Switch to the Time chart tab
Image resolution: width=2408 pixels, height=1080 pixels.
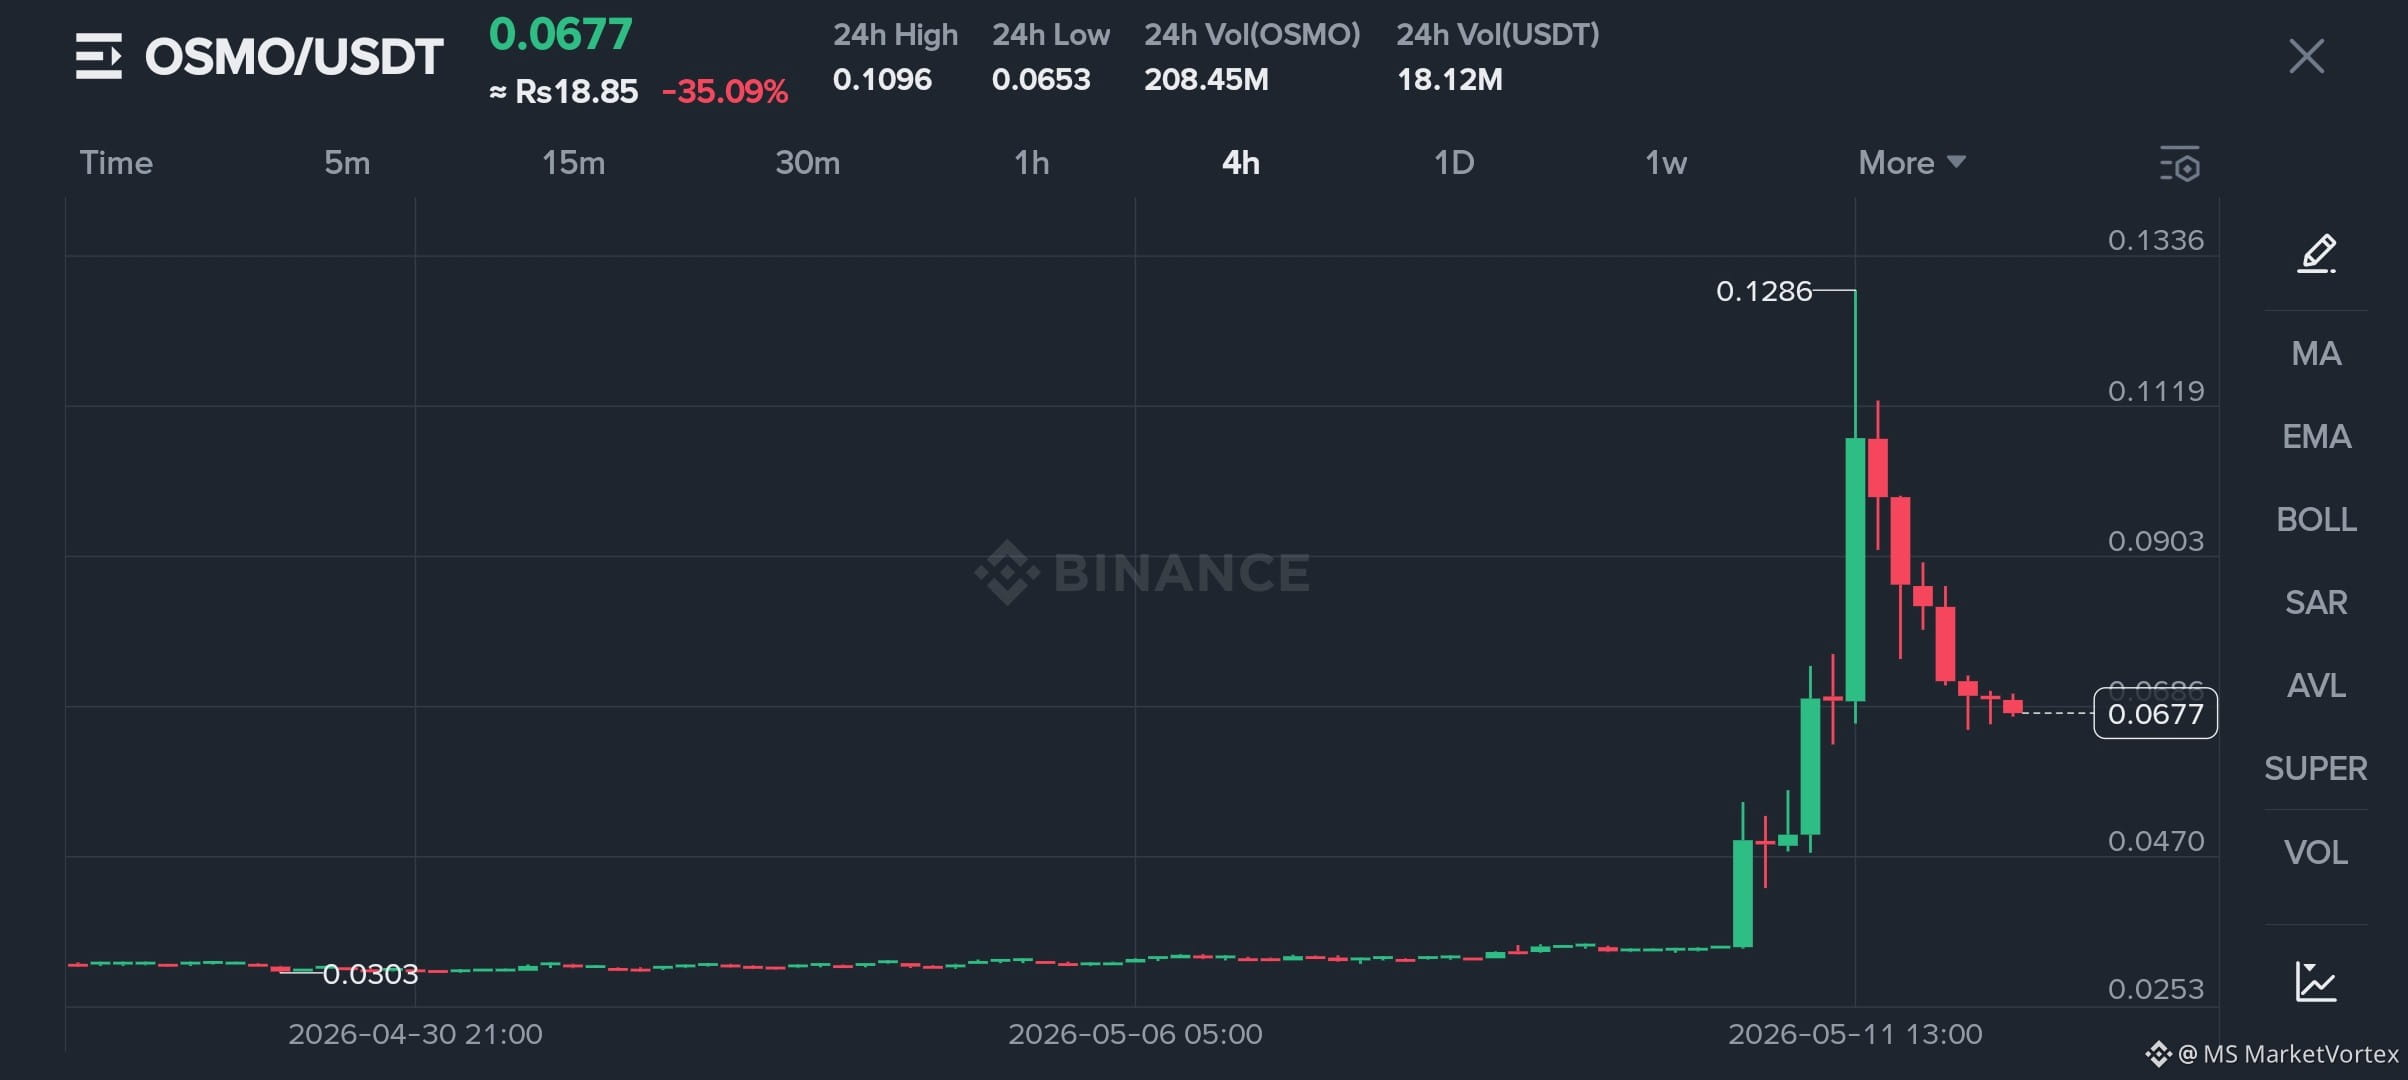coord(116,163)
